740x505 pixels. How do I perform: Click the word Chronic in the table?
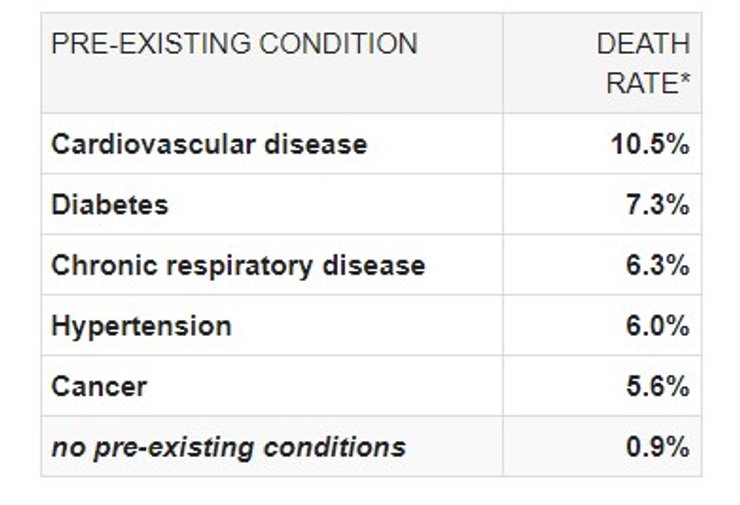[95, 266]
